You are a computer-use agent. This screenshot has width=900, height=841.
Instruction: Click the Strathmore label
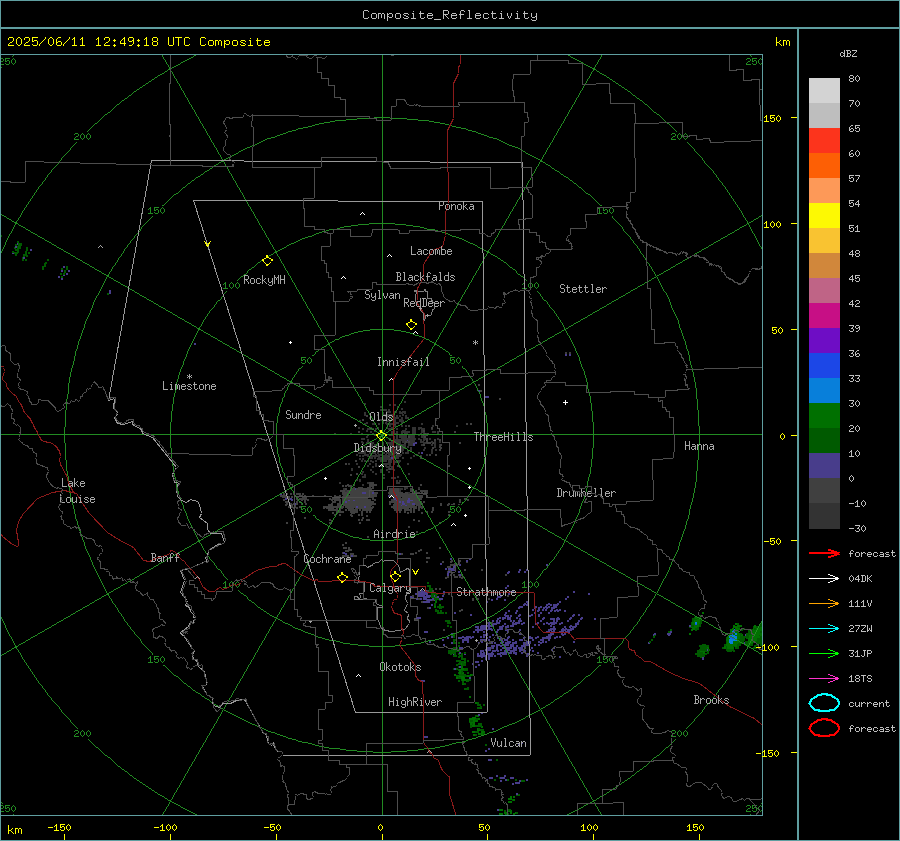[x=486, y=592]
